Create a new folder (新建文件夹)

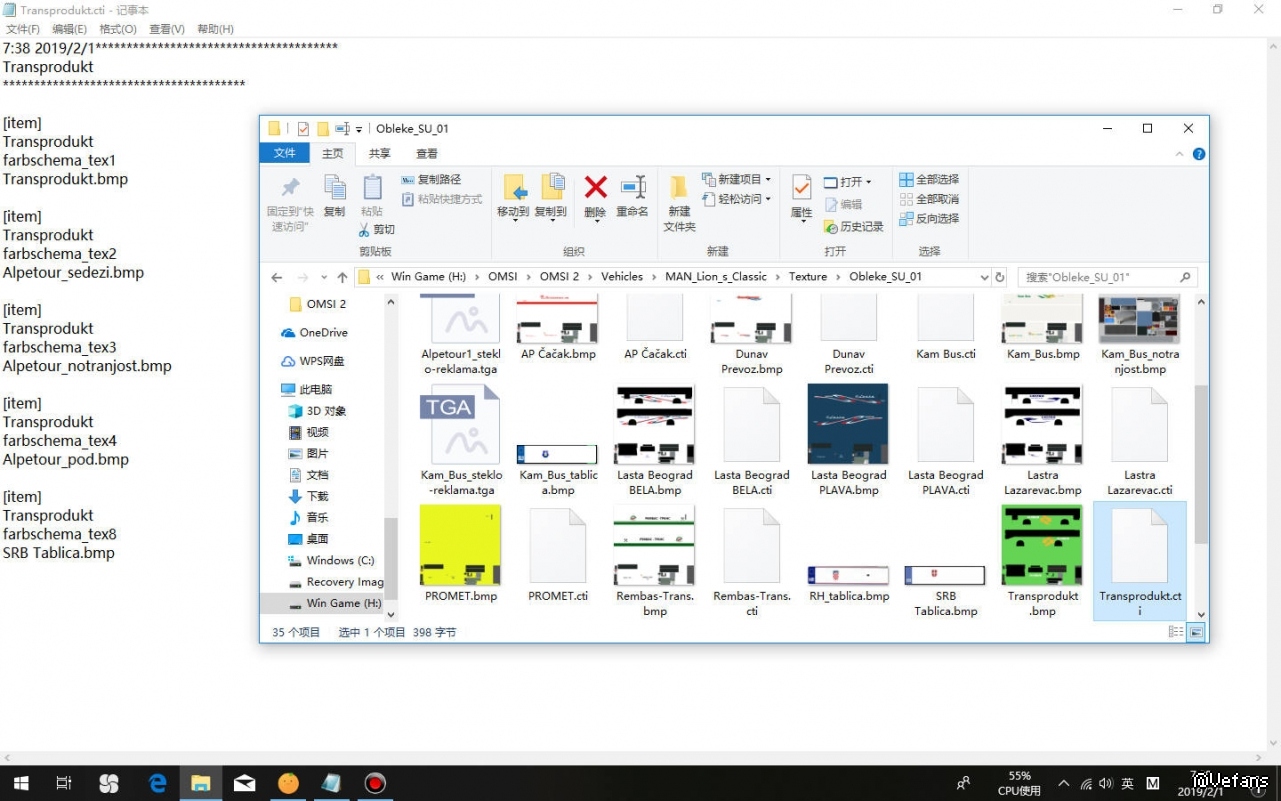point(679,203)
